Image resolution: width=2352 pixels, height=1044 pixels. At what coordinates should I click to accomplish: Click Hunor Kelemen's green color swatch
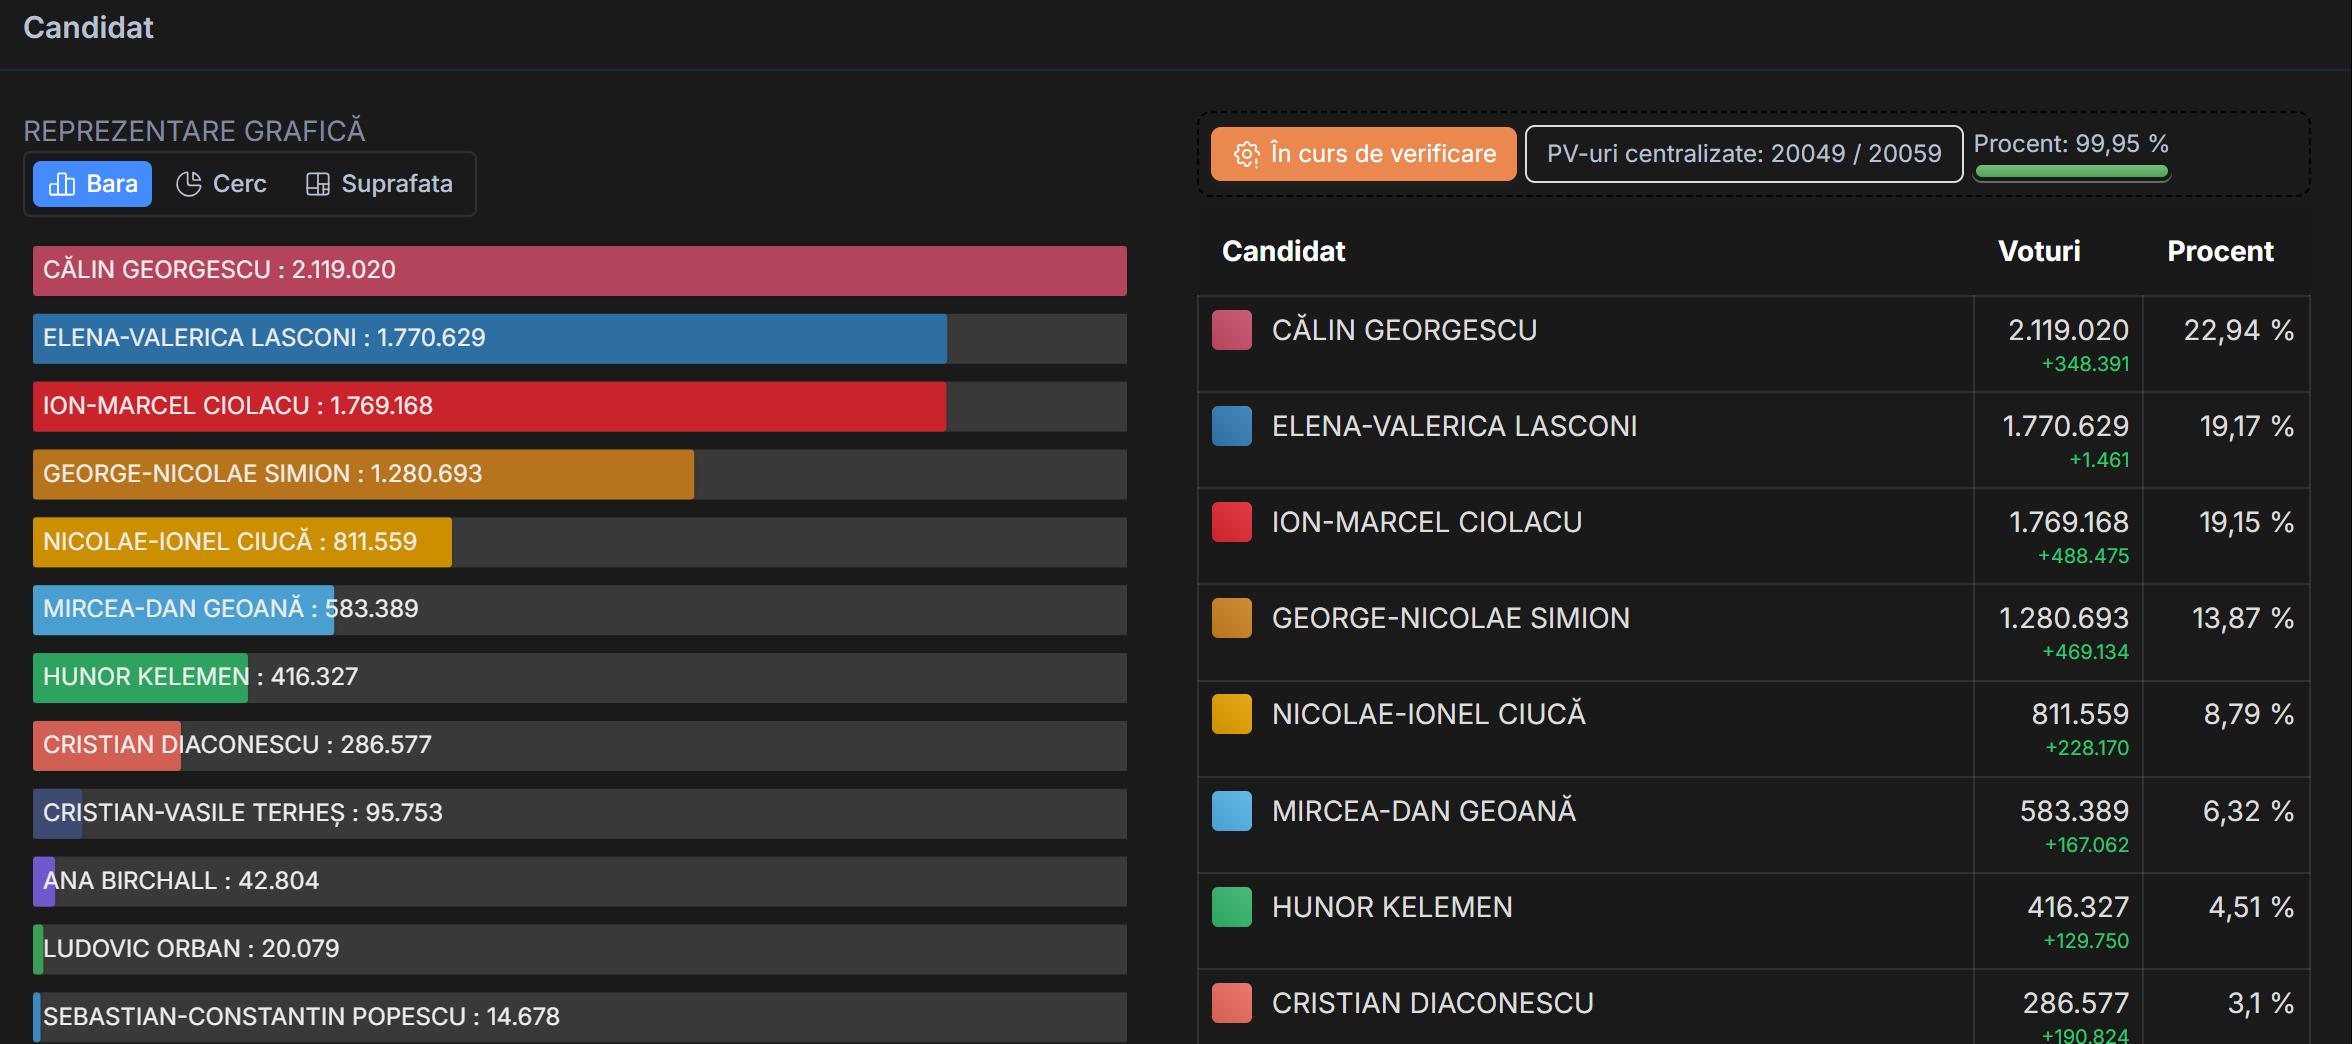(x=1231, y=907)
